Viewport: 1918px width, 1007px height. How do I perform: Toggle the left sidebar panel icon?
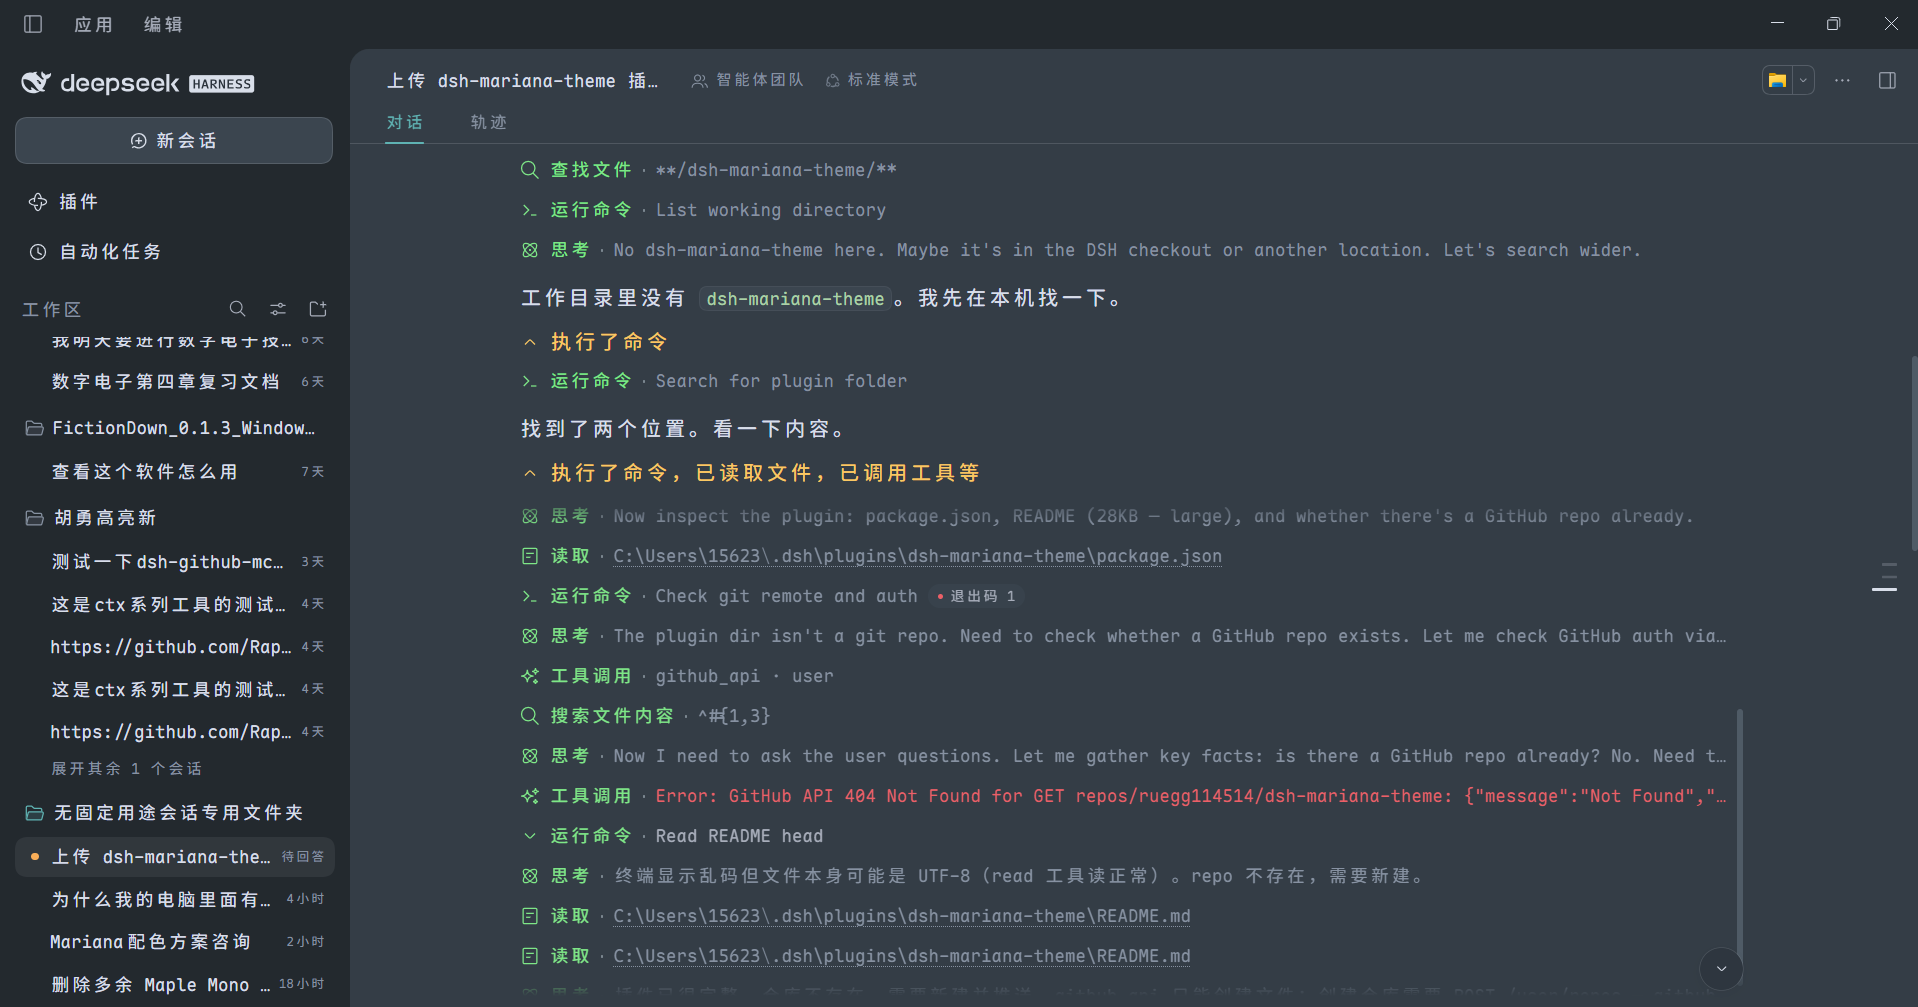[33, 24]
